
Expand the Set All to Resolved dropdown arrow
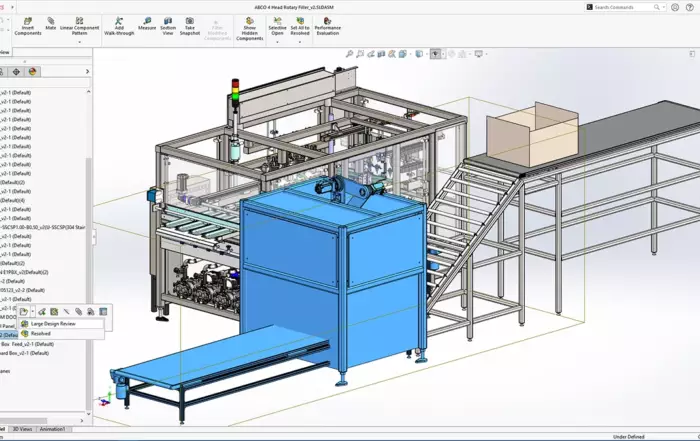coord(300,42)
